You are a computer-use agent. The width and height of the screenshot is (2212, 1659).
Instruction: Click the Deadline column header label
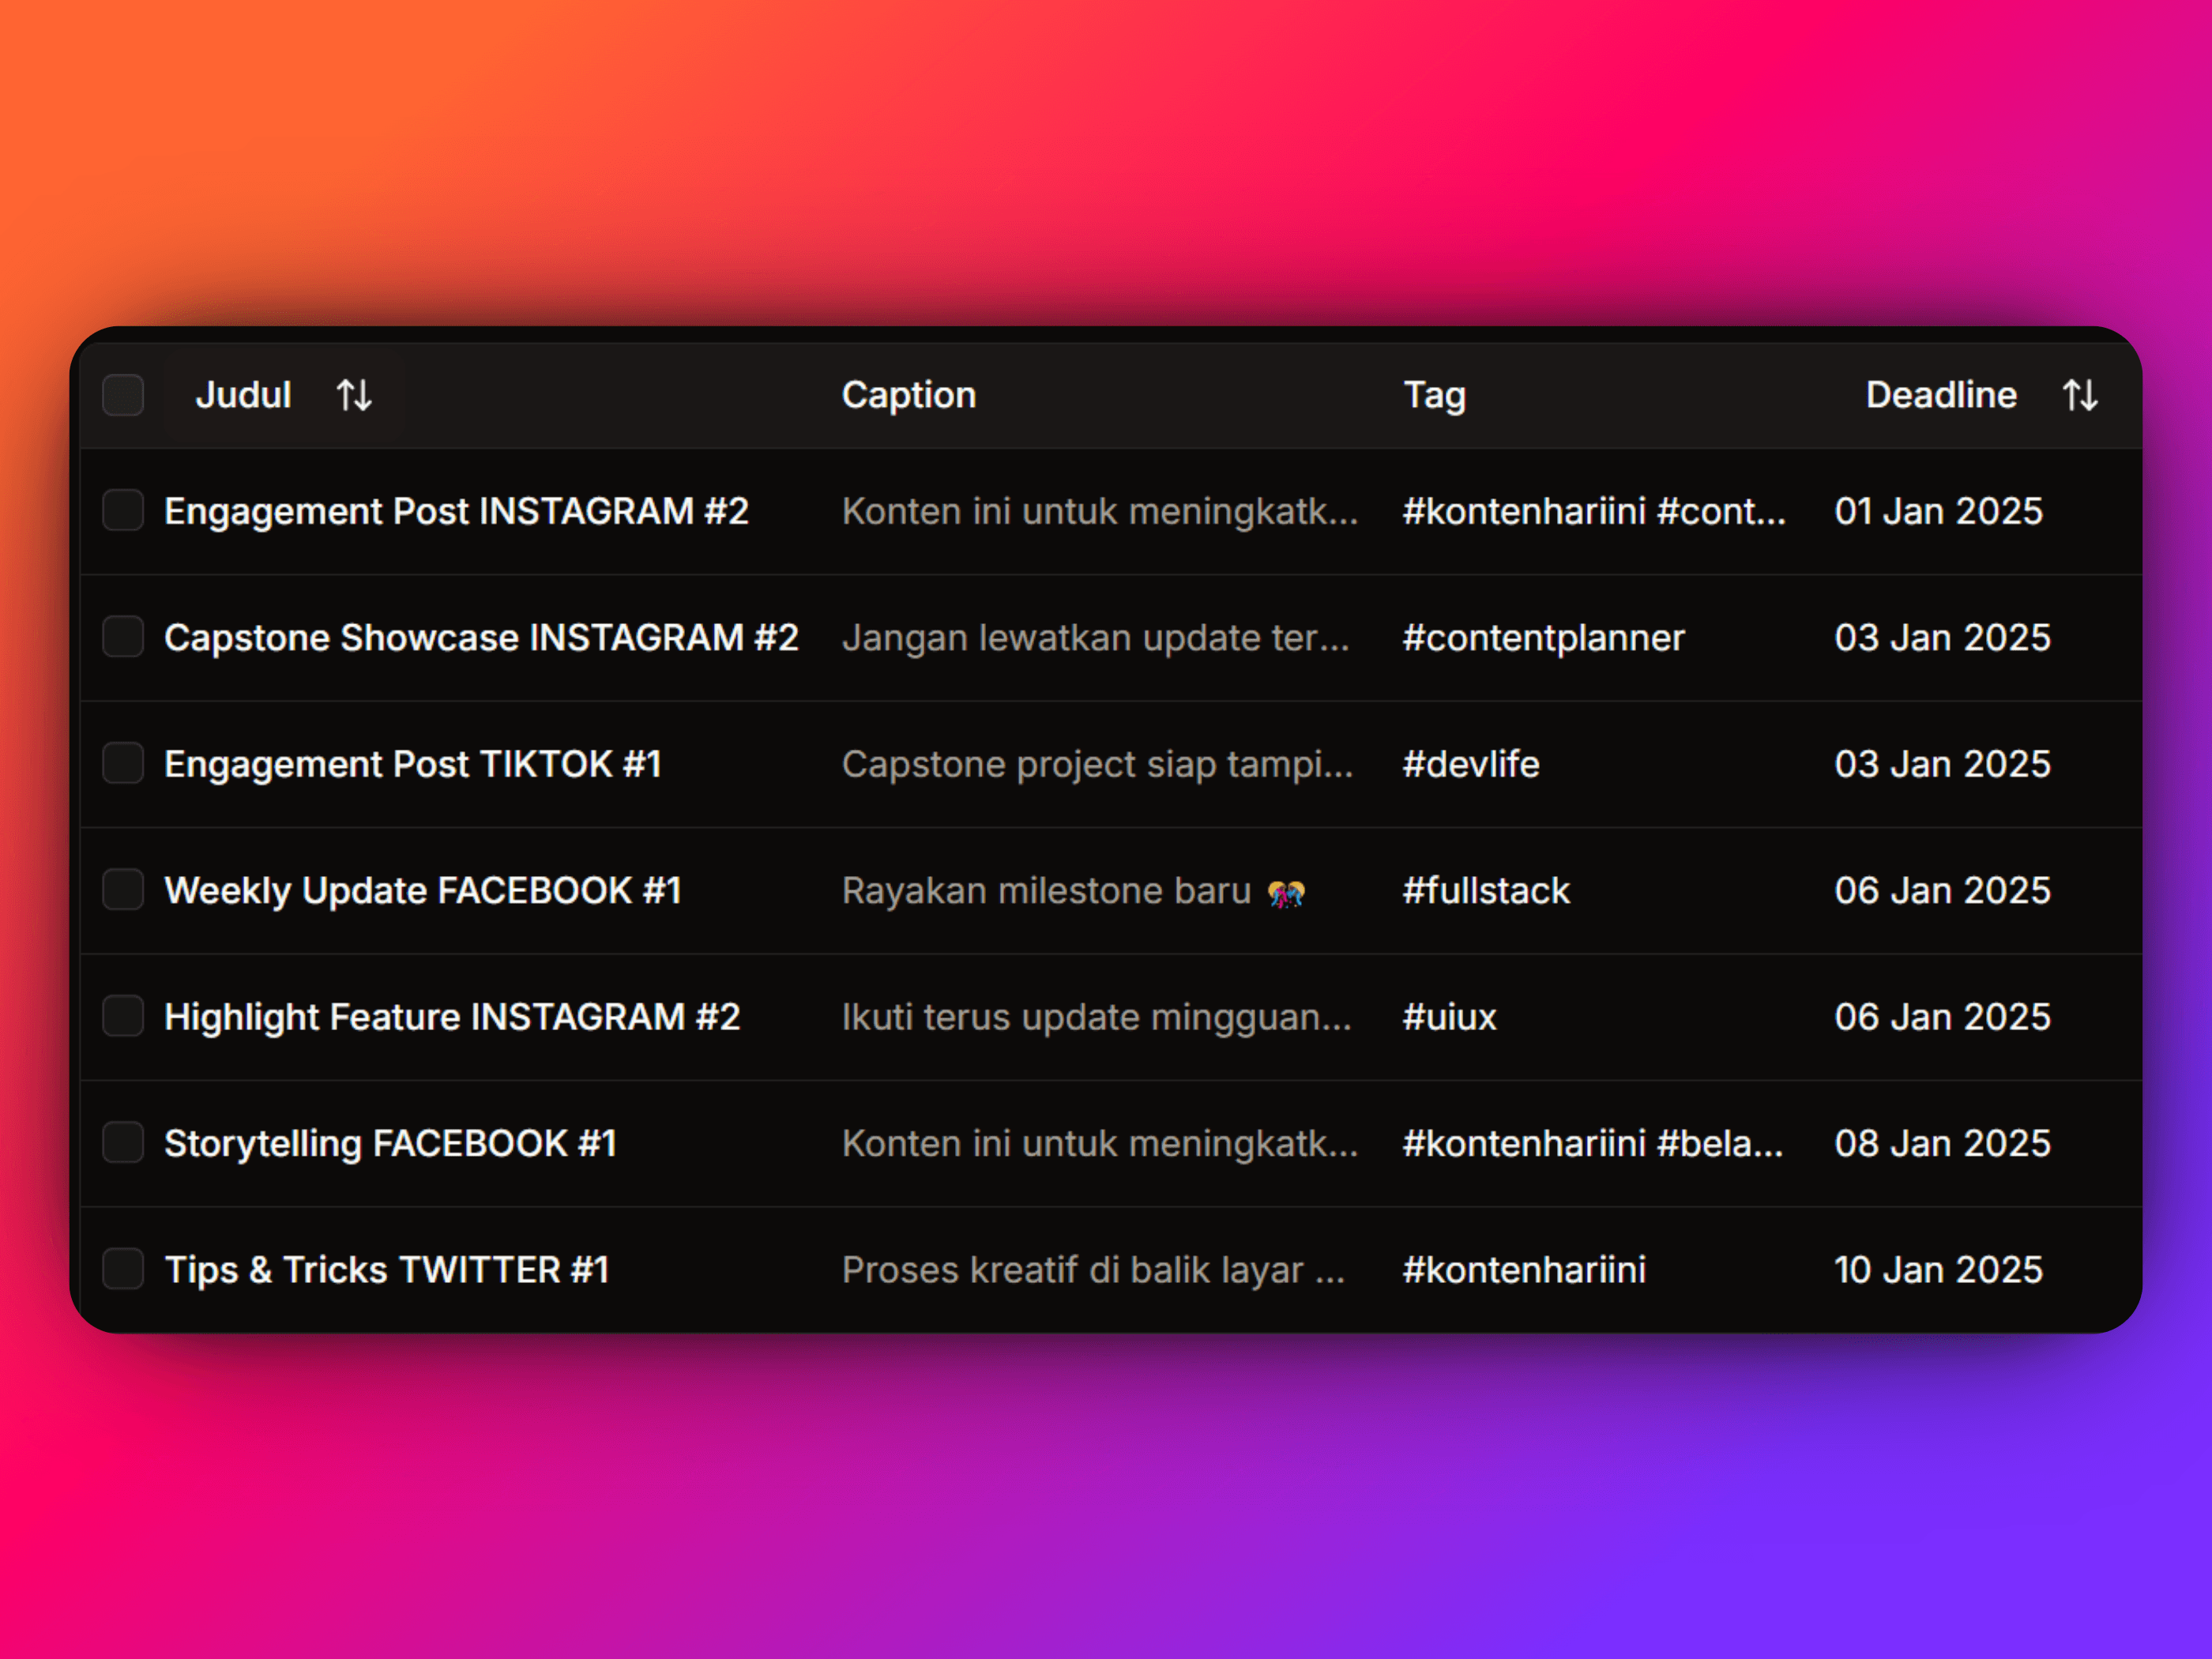pyautogui.click(x=1940, y=395)
